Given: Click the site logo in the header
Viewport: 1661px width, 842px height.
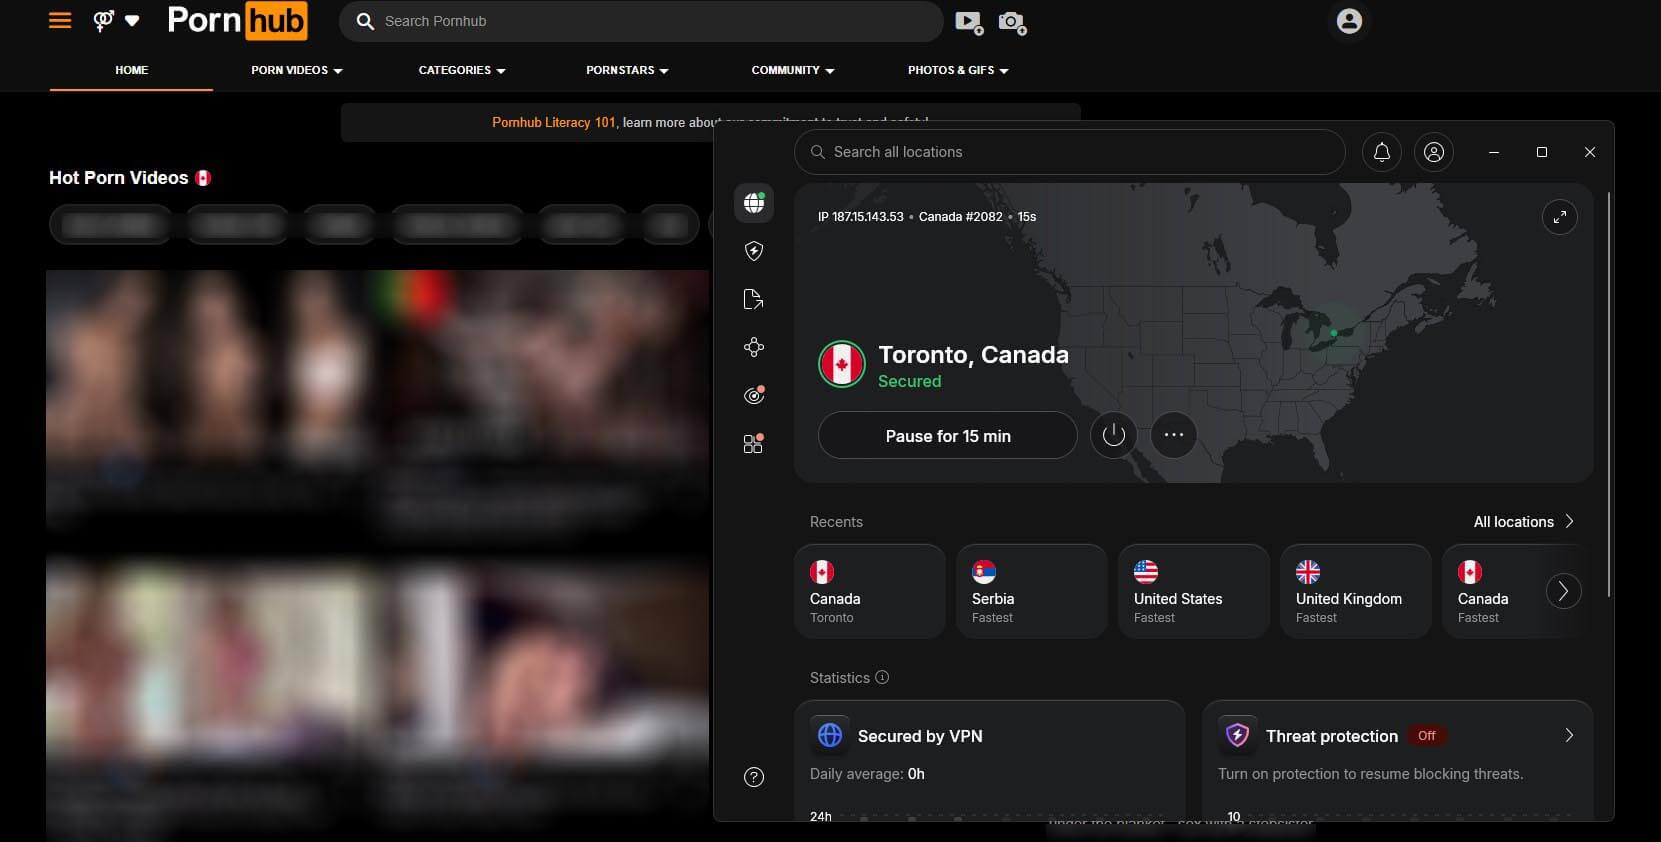Looking at the screenshot, I should pos(237,20).
